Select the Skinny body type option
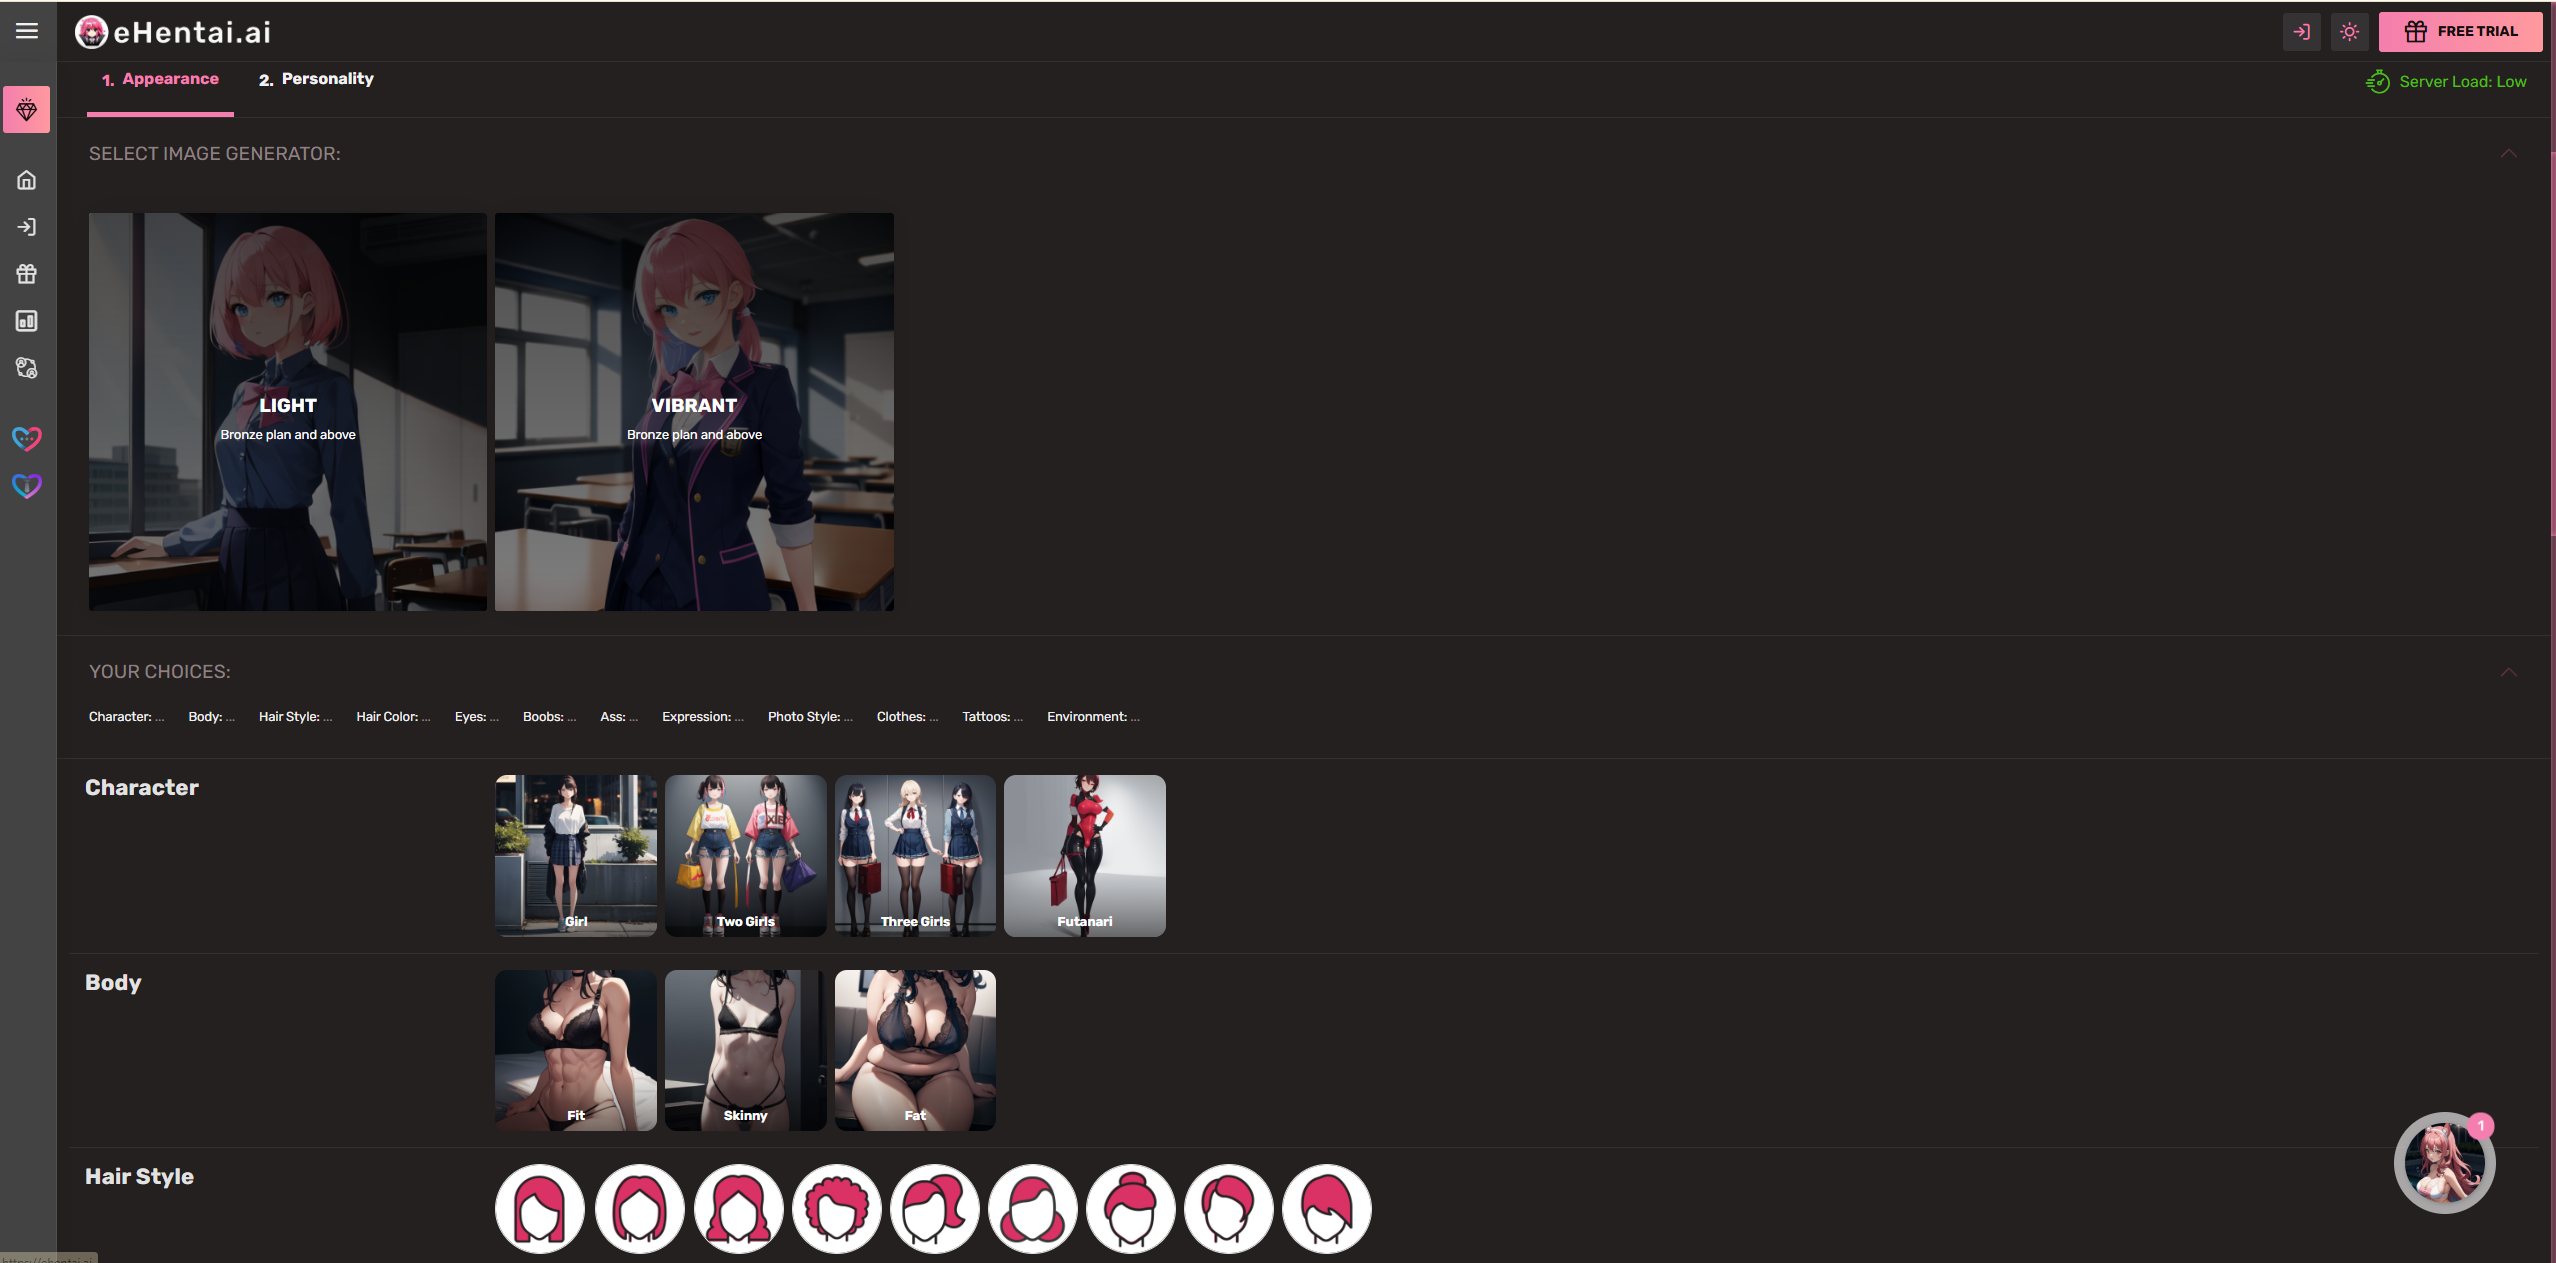Screen dimensions: 2556x1263 point(745,1050)
